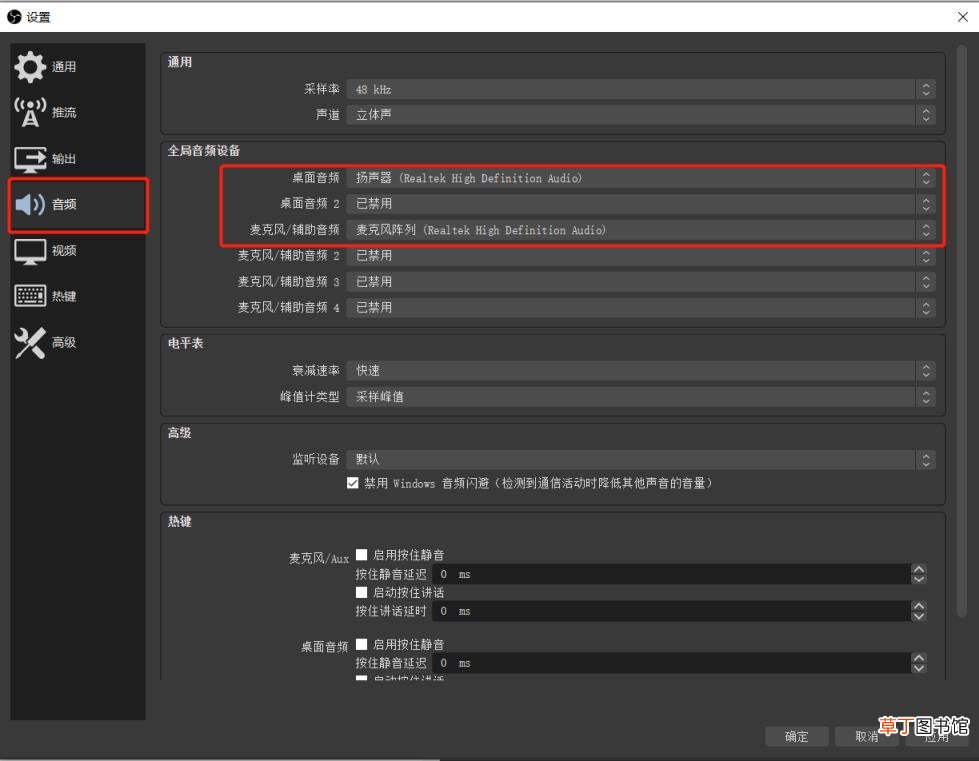The height and width of the screenshot is (761, 979).
Task: Click the 确定 button
Action: [x=797, y=737]
